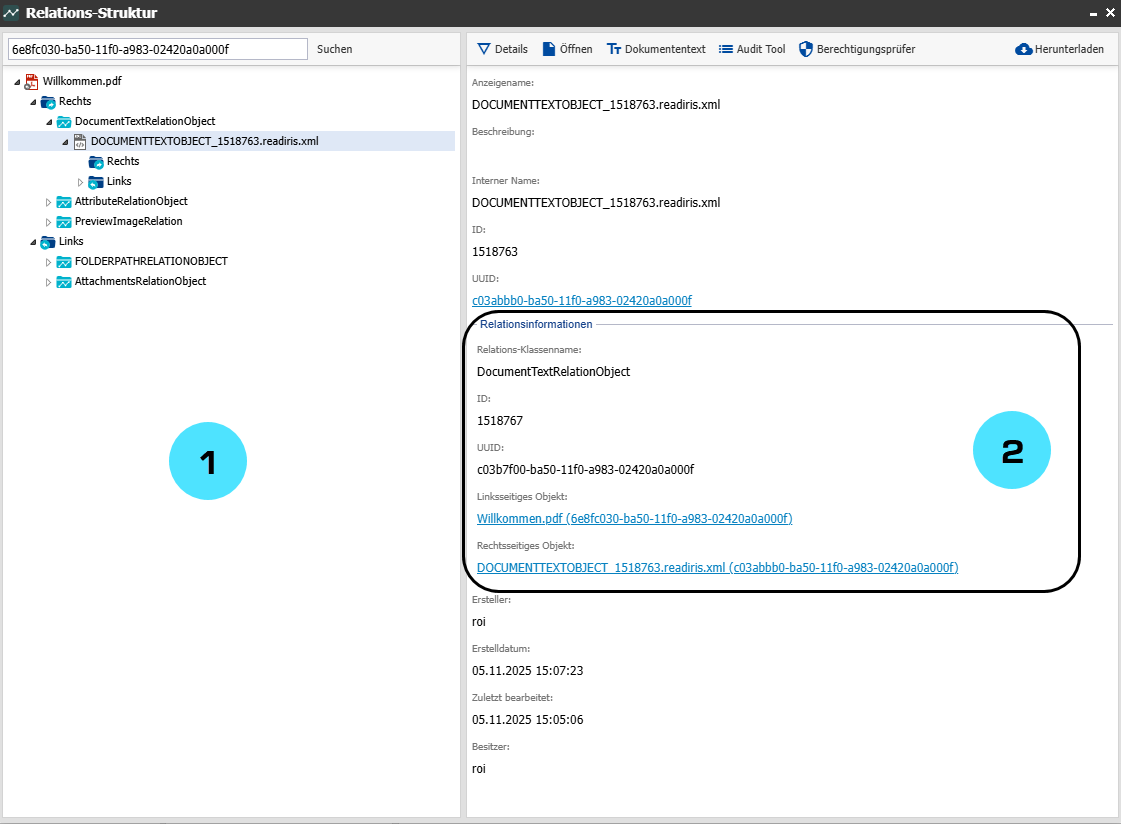
Task: Click the Willkommen.pdf file icon
Action: [x=32, y=81]
